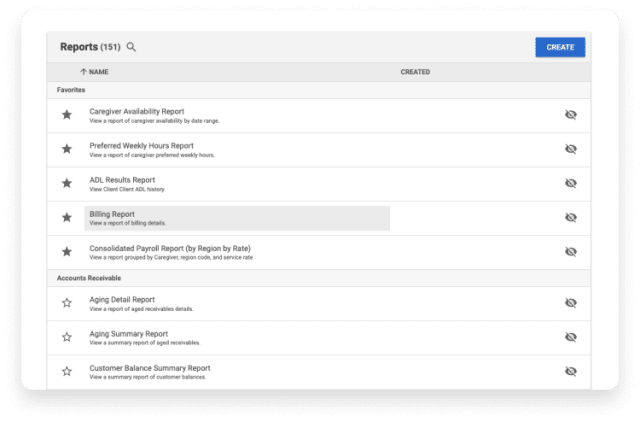Unstar the Preferred Weekly Hours Report
The width and height of the screenshot is (640, 422).
point(67,149)
